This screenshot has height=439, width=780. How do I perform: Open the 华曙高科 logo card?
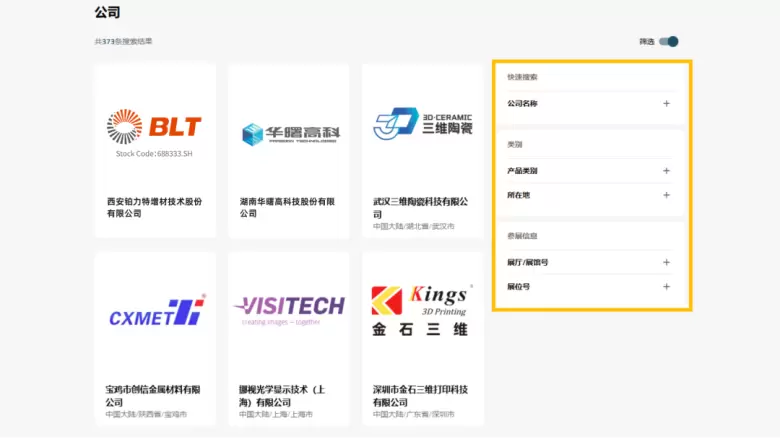(x=291, y=134)
